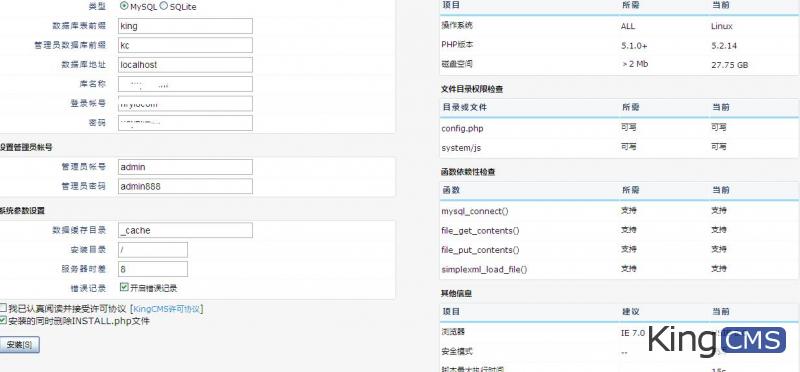
Task: Click the > 2 Mb required space value
Action: (635, 64)
